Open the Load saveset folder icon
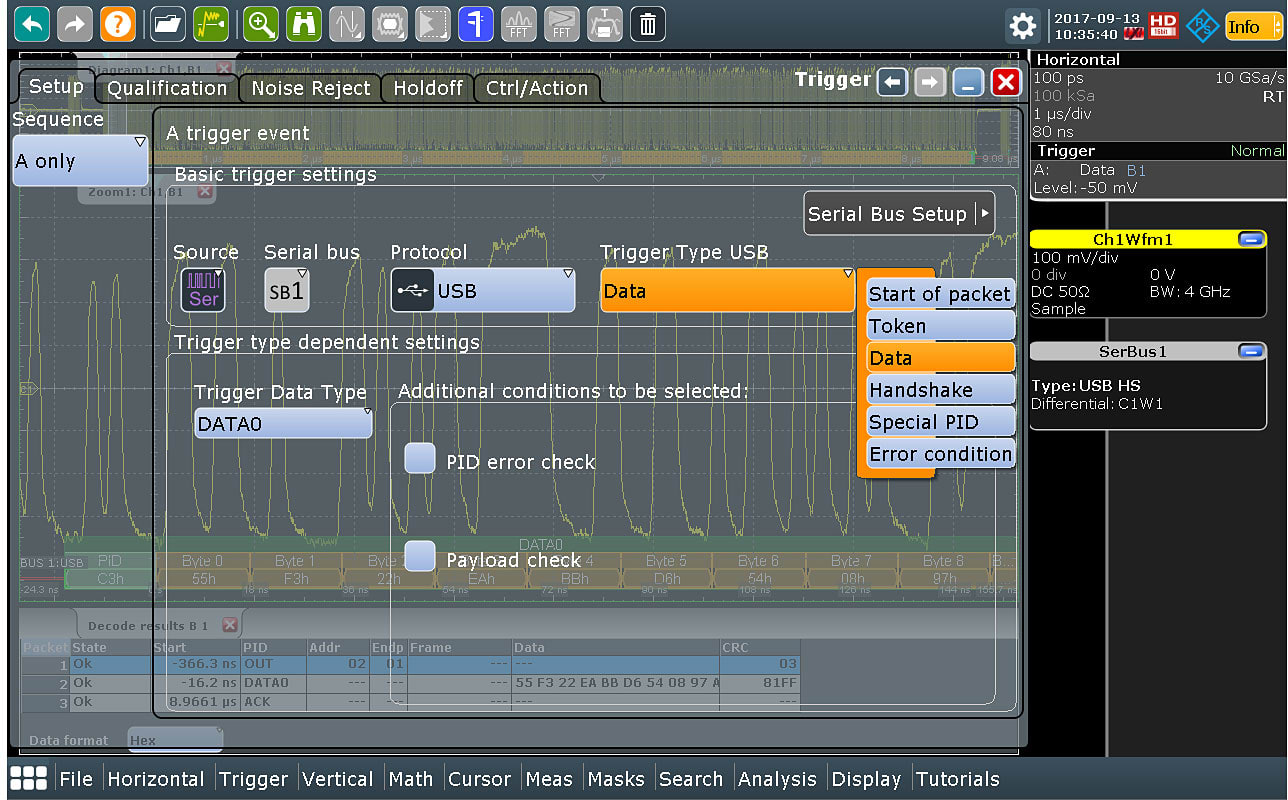The width and height of the screenshot is (1288, 800). 168,23
